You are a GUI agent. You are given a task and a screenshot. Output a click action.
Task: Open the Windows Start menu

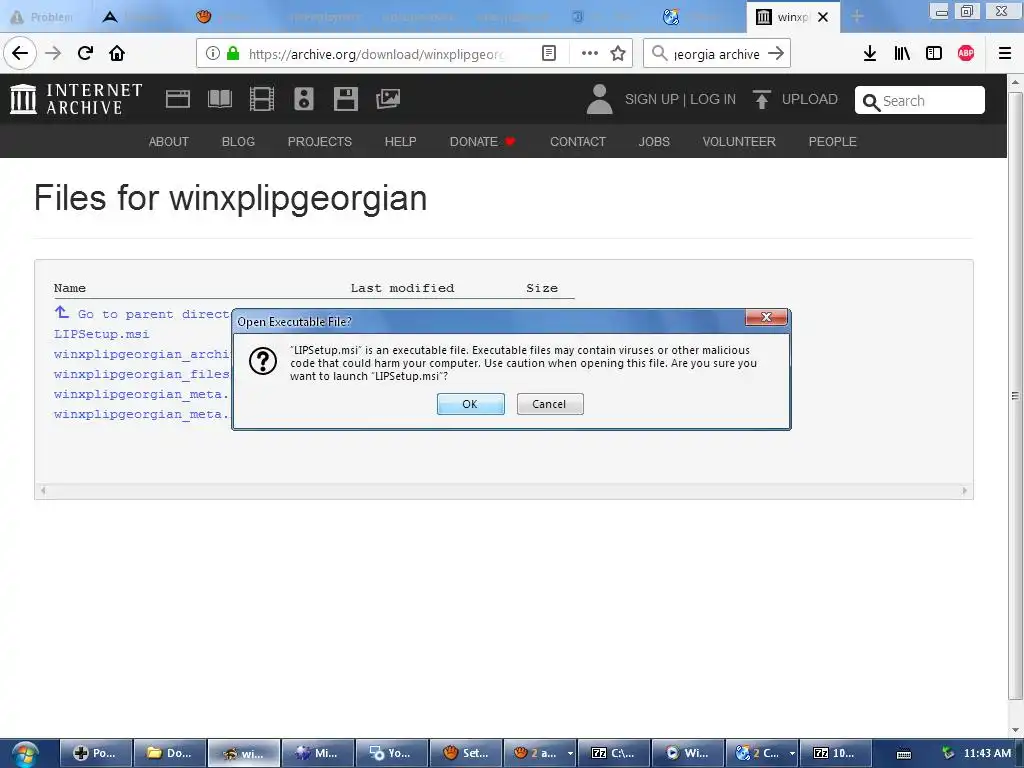tap(25, 754)
